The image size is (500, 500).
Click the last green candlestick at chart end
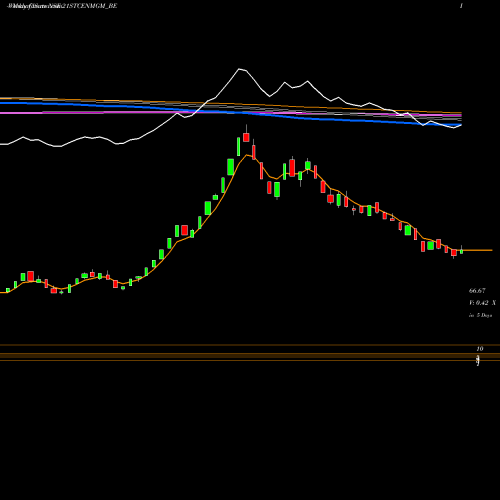462,251
